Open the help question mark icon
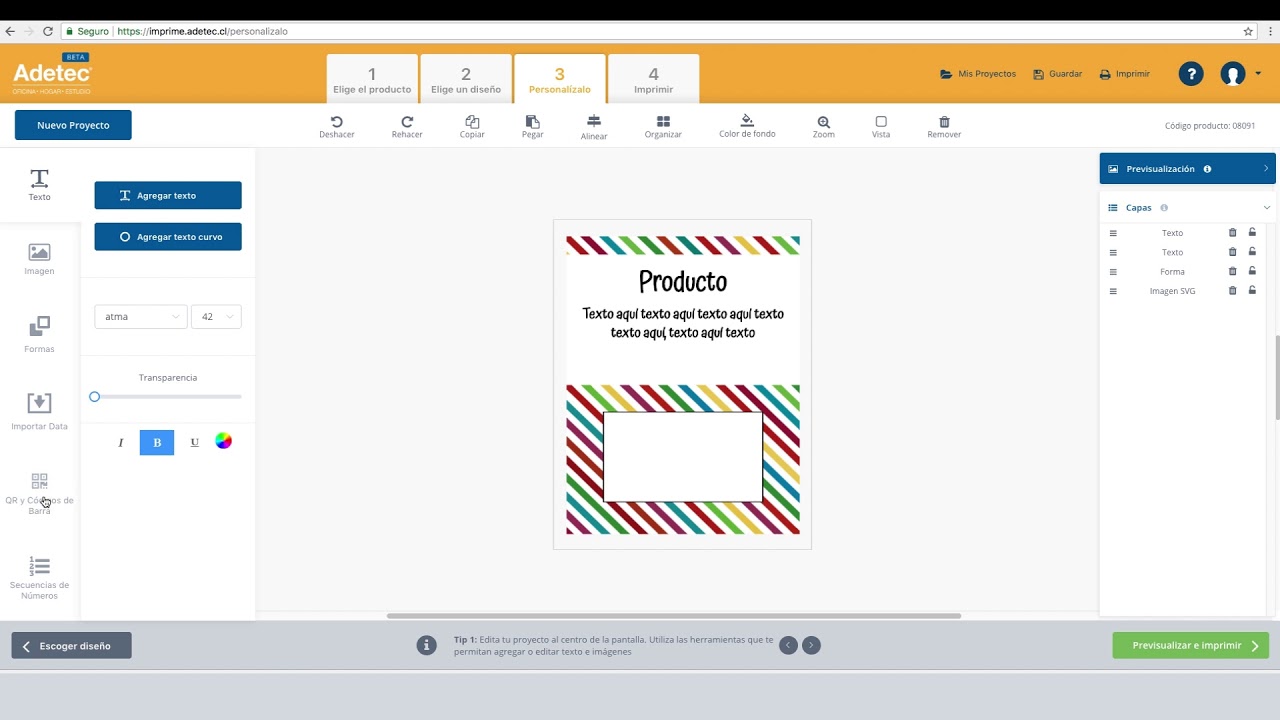The image size is (1280, 720). click(x=1191, y=74)
